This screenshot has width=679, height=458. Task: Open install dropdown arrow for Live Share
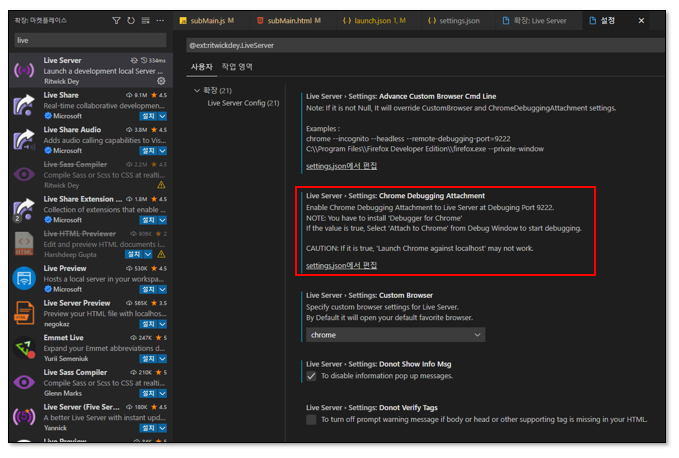[x=162, y=116]
